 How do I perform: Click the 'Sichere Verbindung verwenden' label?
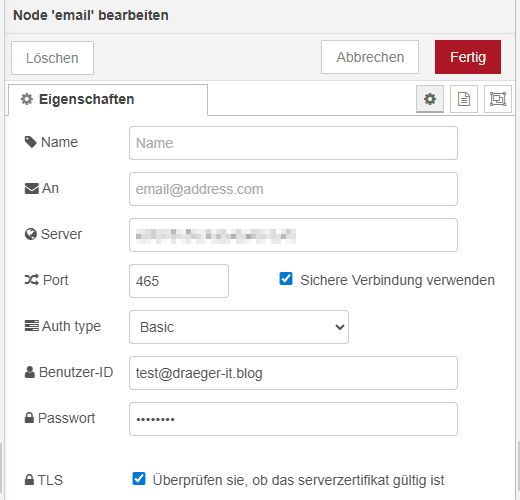pos(397,280)
